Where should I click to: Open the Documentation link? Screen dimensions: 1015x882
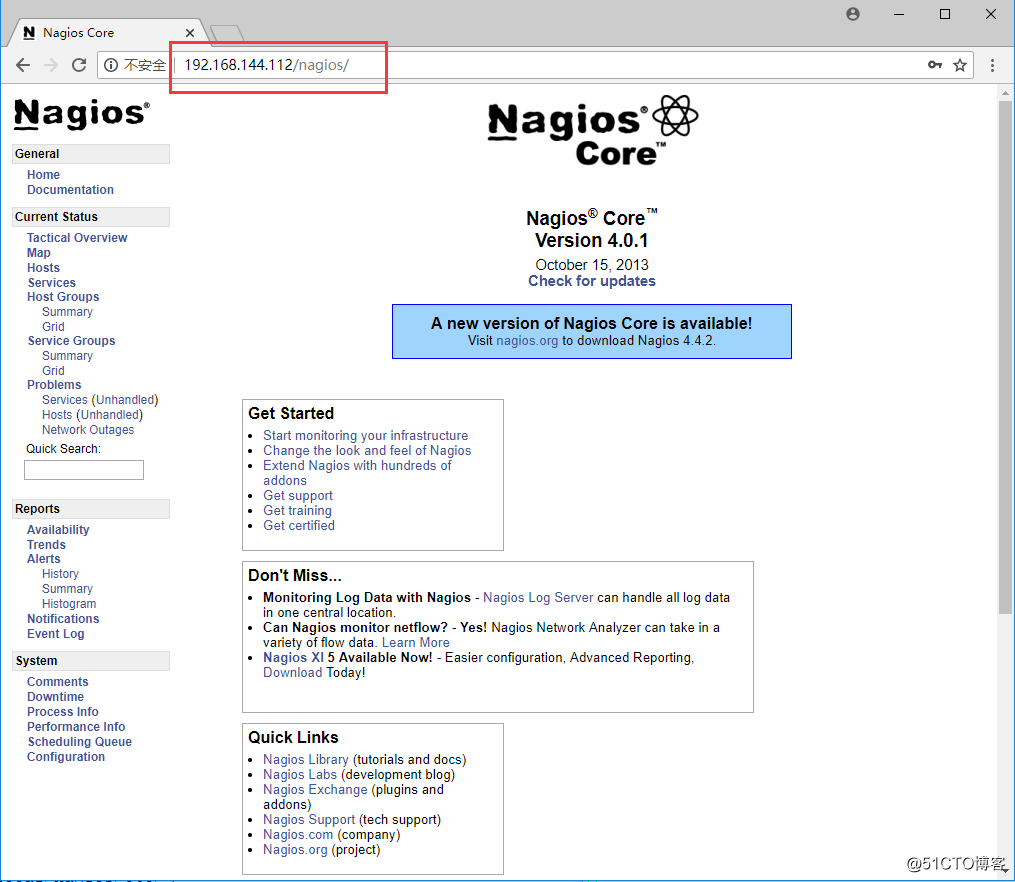[x=70, y=190]
